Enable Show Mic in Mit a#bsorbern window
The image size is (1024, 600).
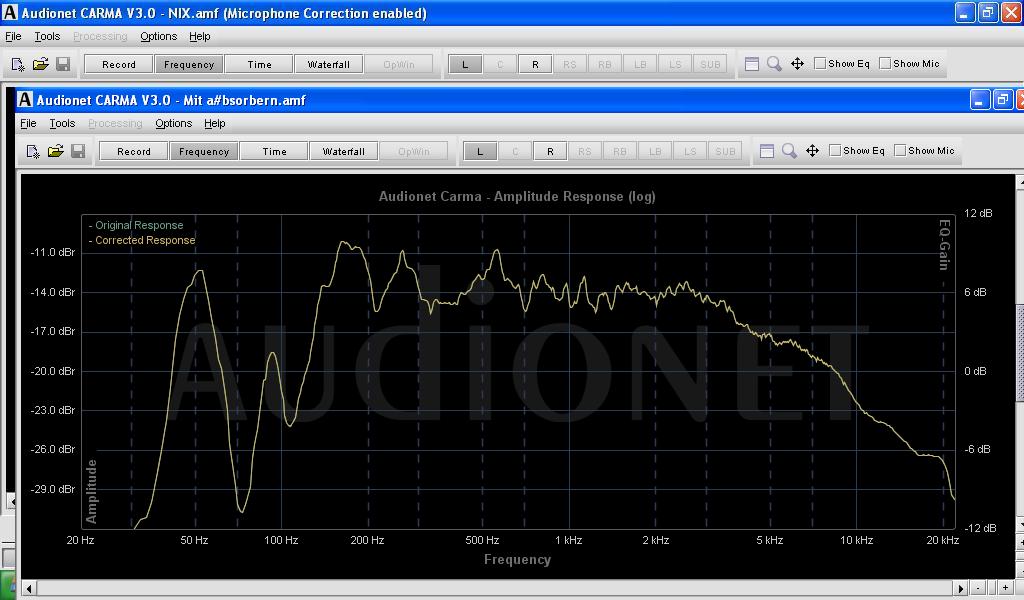[900, 151]
